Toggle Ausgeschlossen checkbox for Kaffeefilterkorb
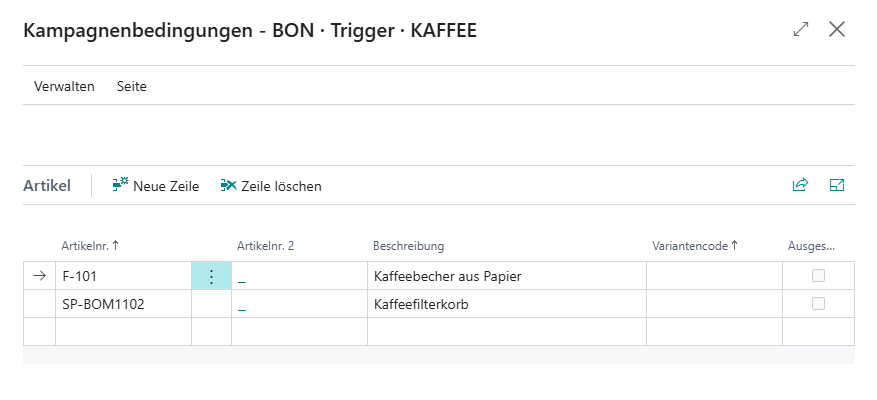The image size is (877, 400). [x=818, y=304]
